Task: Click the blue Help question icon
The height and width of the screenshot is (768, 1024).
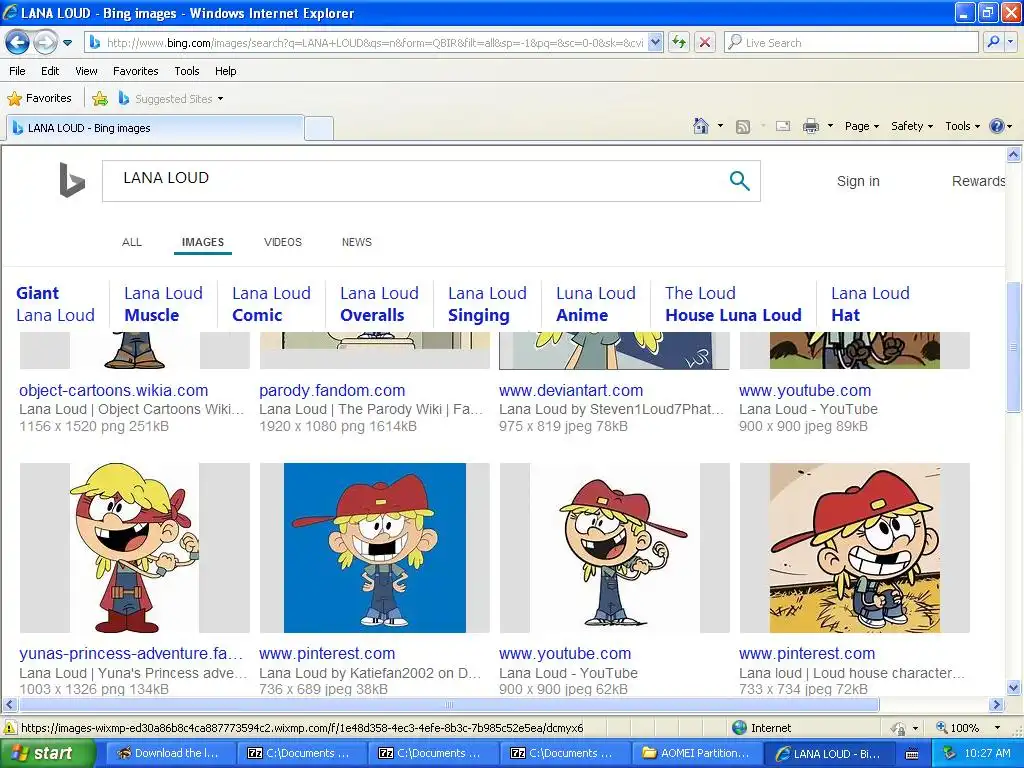Action: [997, 126]
